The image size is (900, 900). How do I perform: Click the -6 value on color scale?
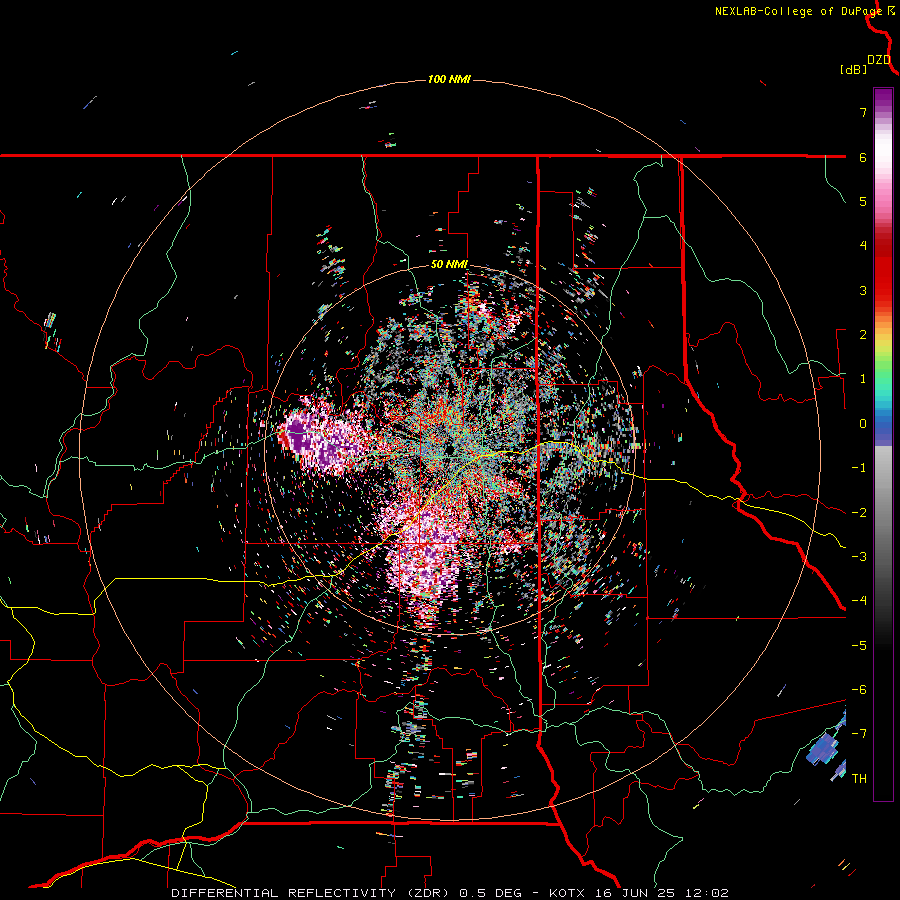click(x=859, y=690)
